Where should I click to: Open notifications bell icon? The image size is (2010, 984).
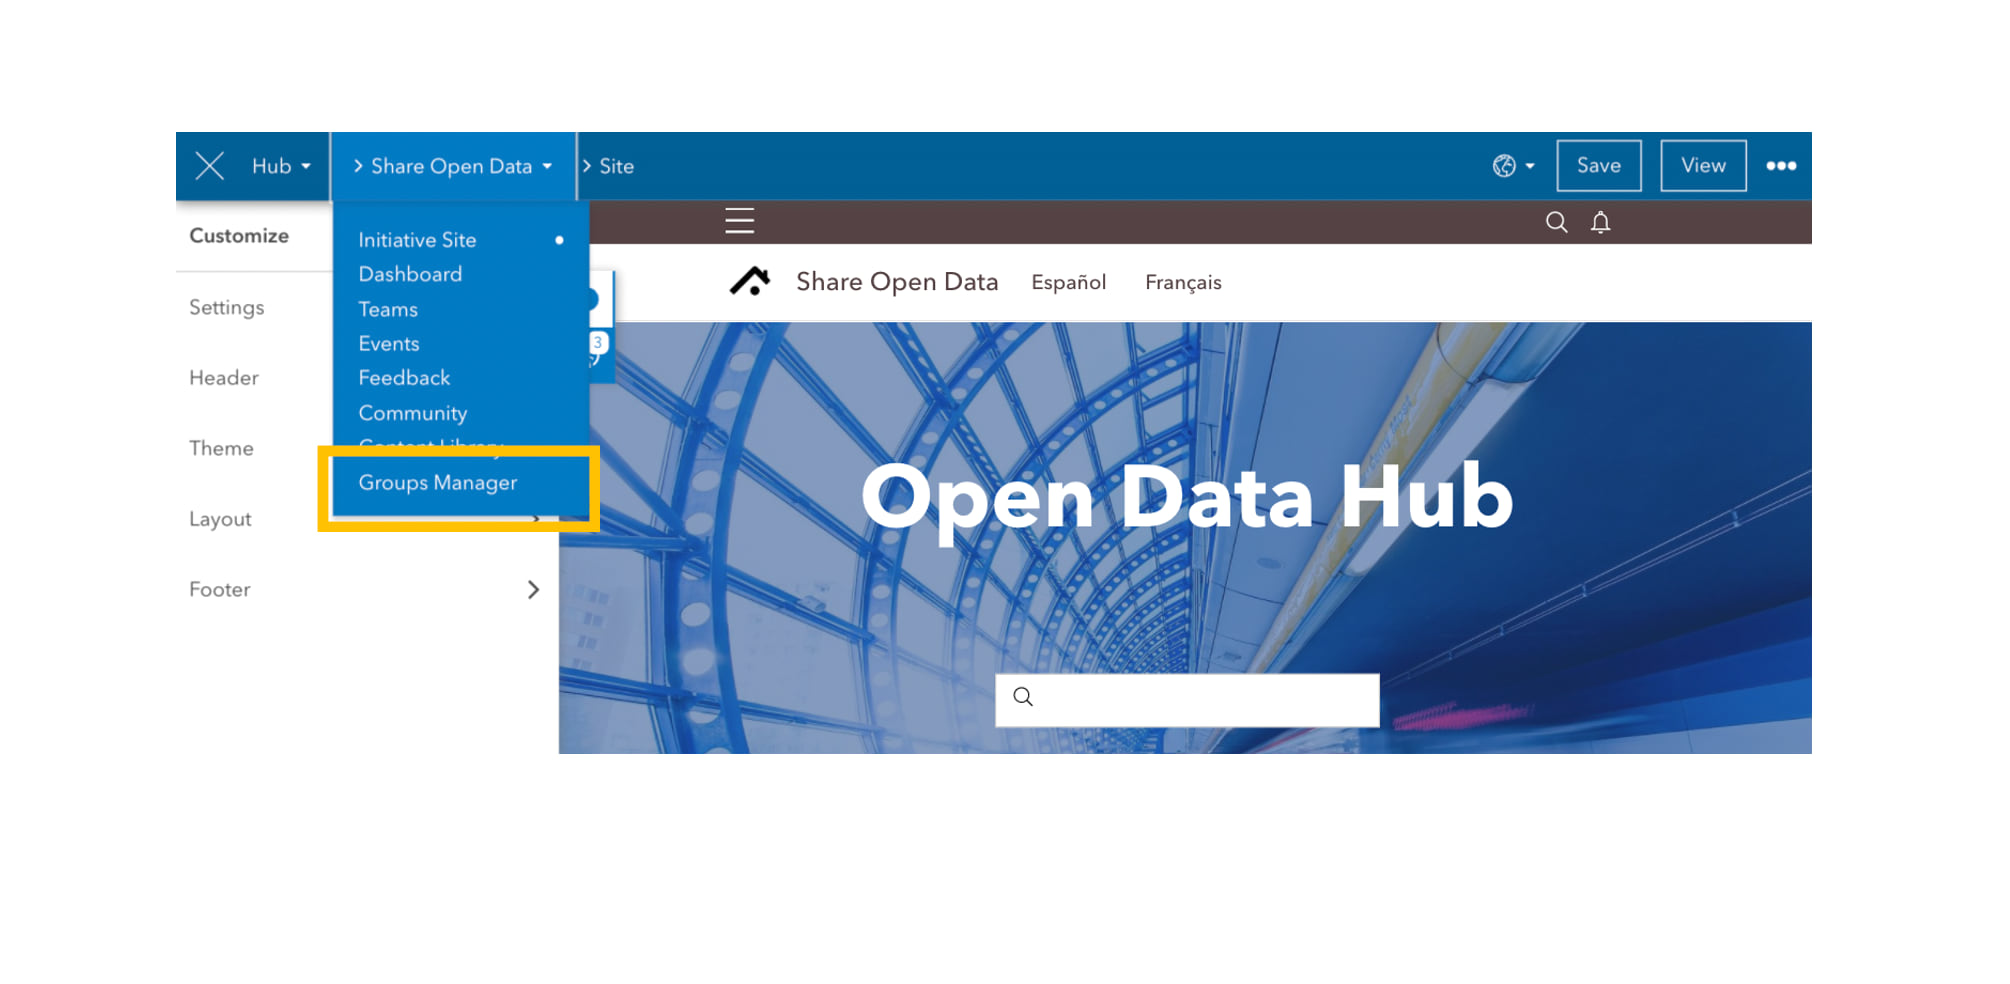(1600, 222)
